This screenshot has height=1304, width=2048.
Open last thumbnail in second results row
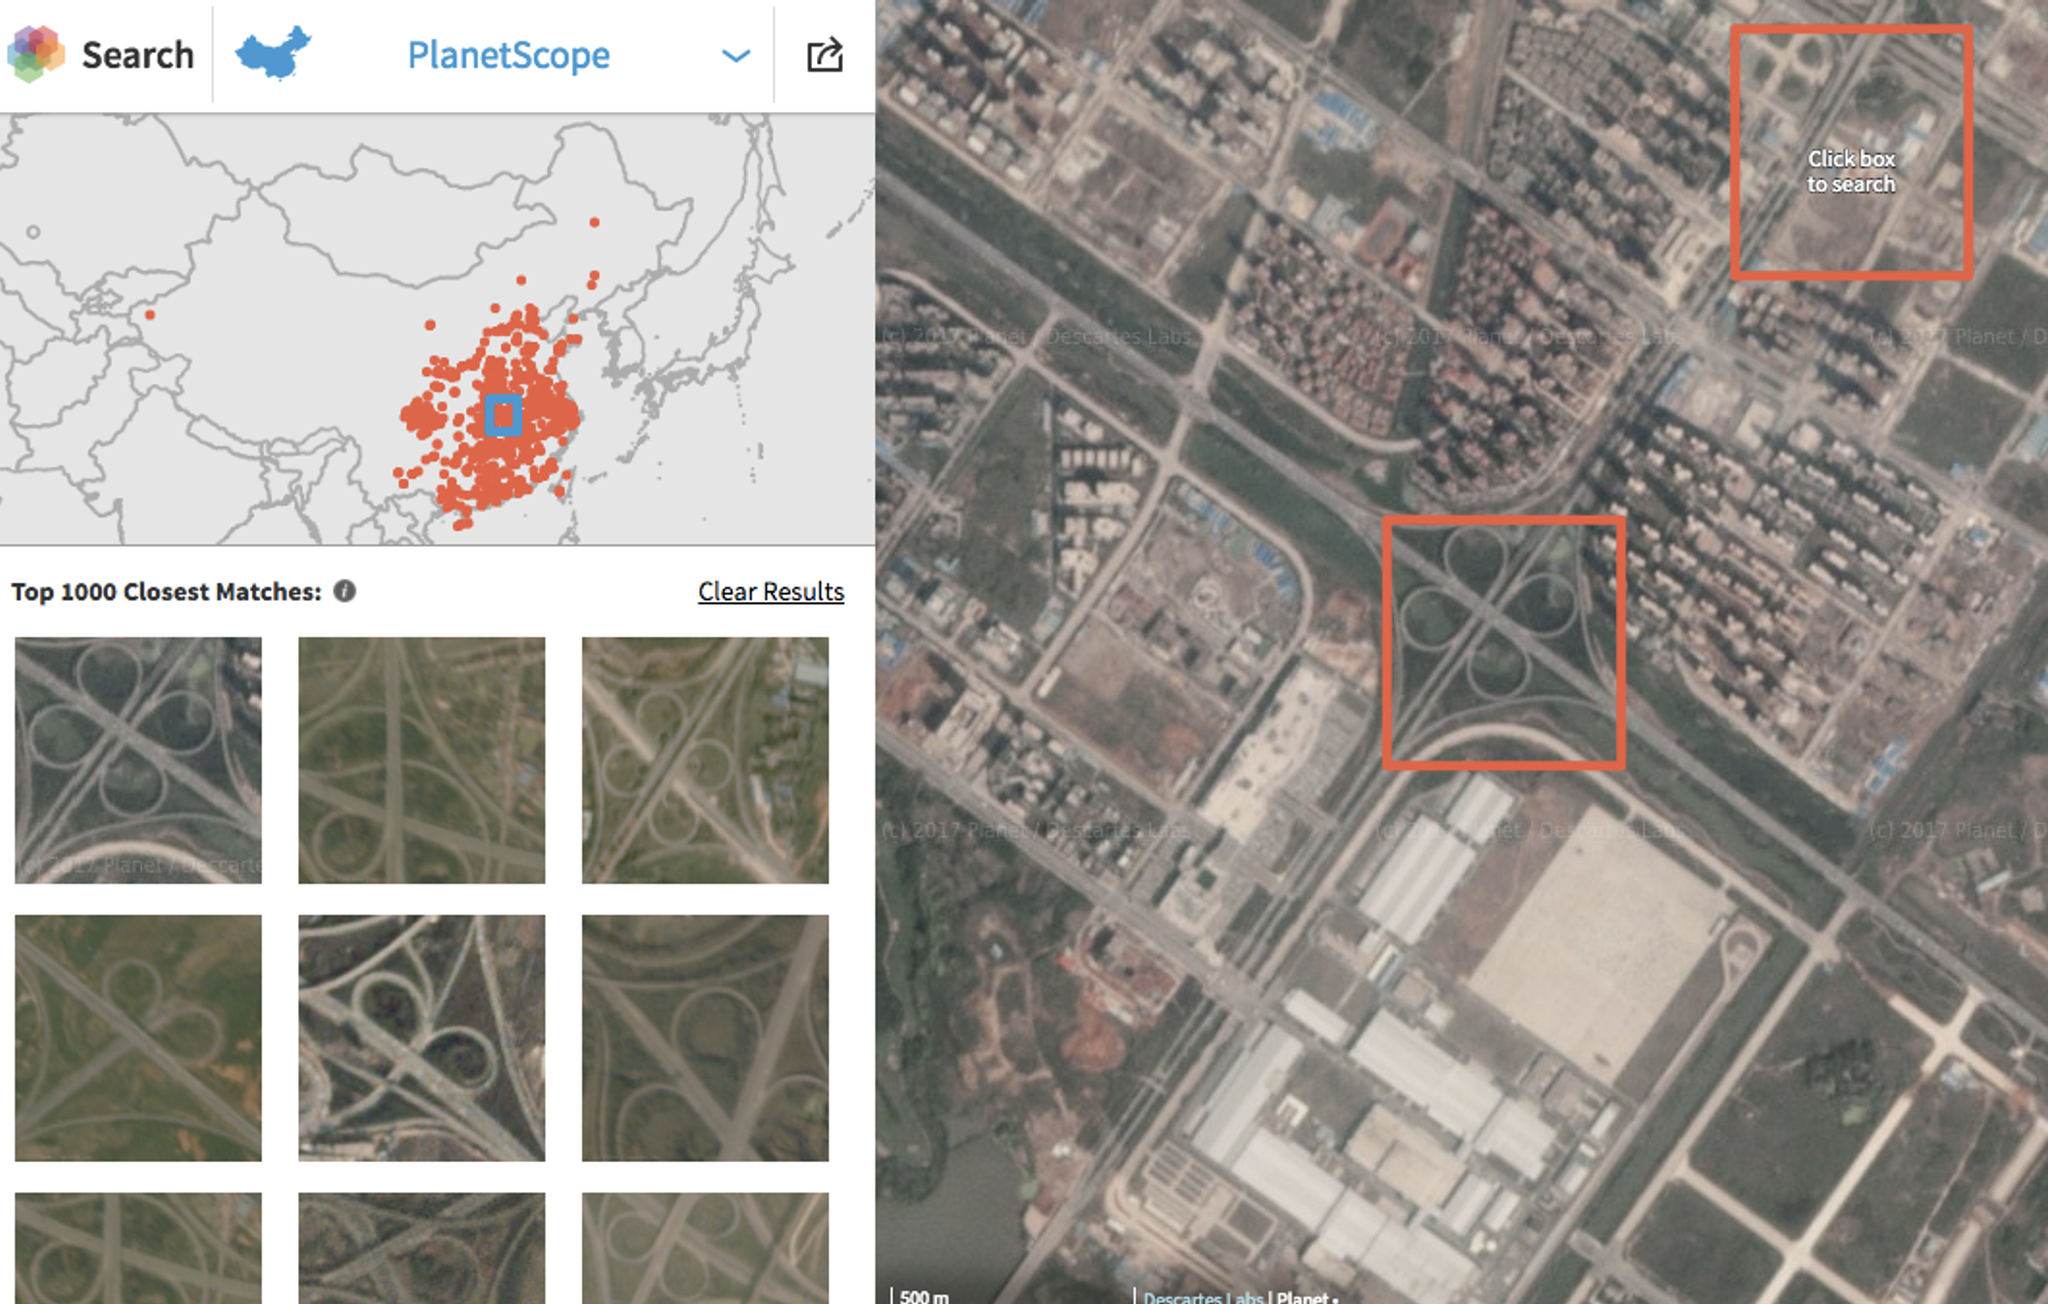coord(705,1037)
